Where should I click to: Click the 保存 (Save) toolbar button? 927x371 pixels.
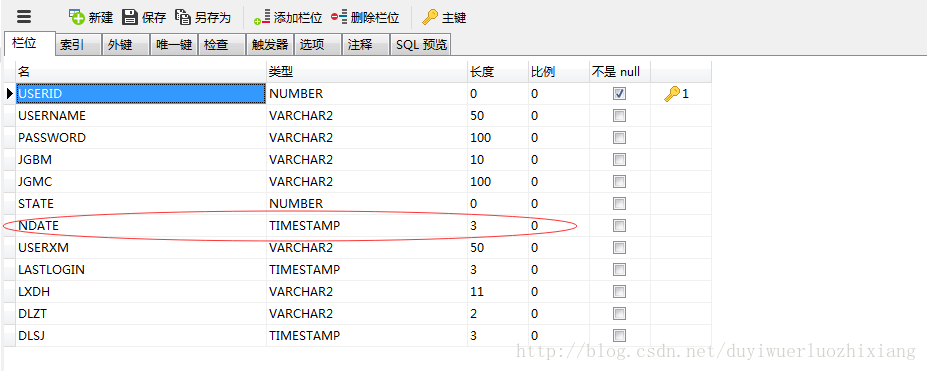(144, 17)
